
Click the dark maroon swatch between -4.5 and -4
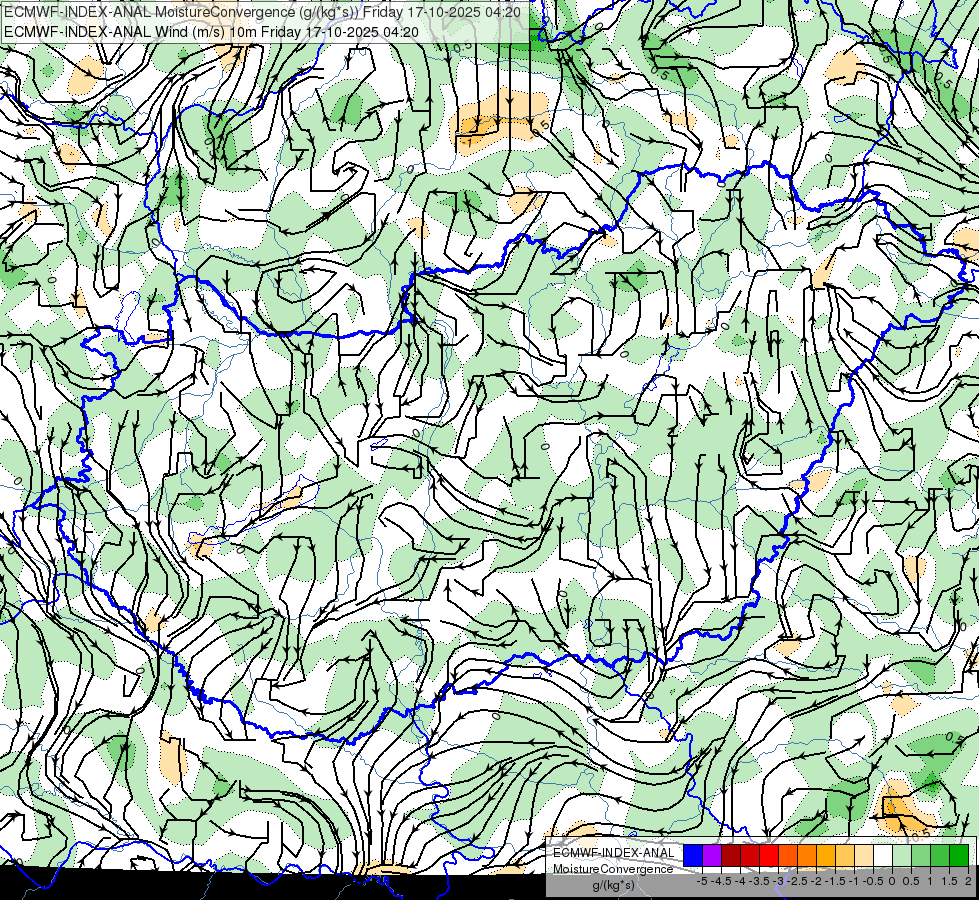tap(731, 856)
